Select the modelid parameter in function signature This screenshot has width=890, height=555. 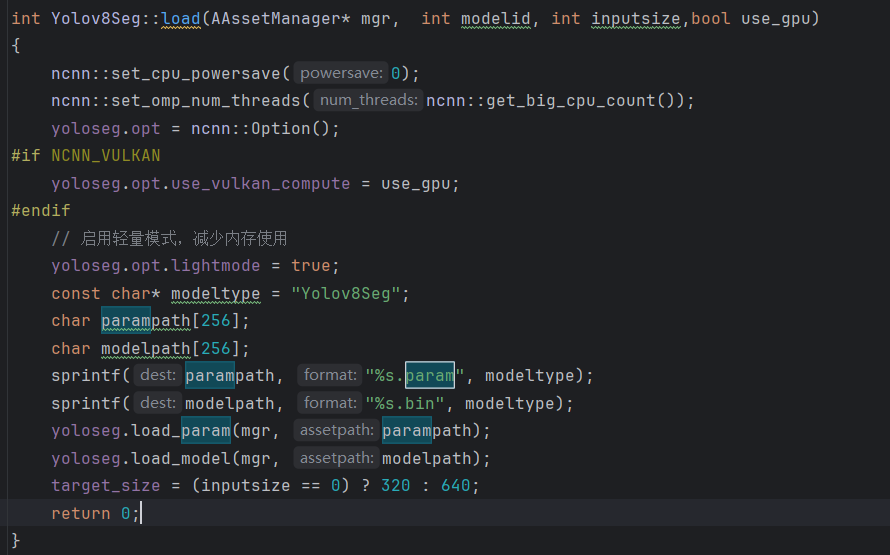tap(496, 19)
